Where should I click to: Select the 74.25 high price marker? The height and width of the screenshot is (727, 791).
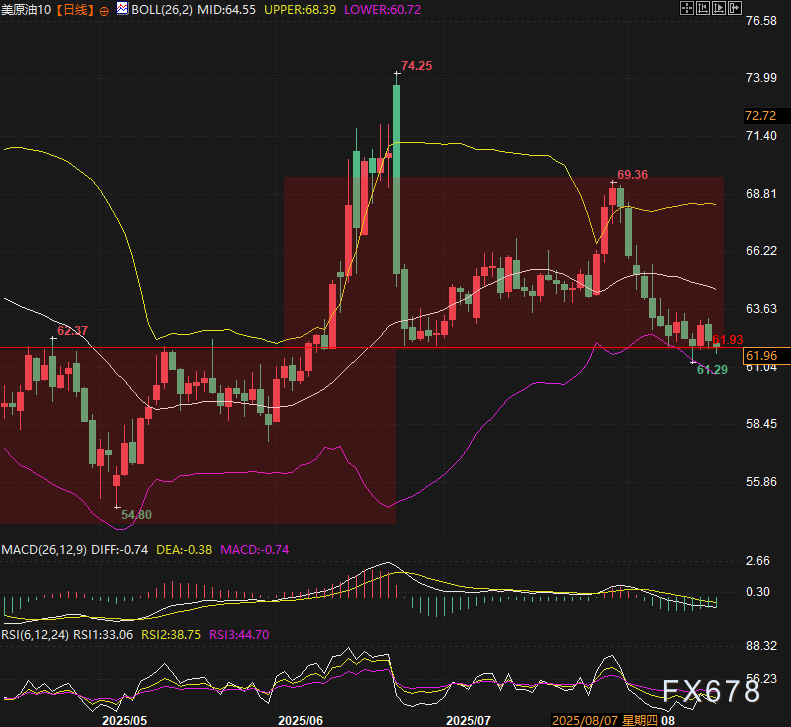tap(416, 66)
